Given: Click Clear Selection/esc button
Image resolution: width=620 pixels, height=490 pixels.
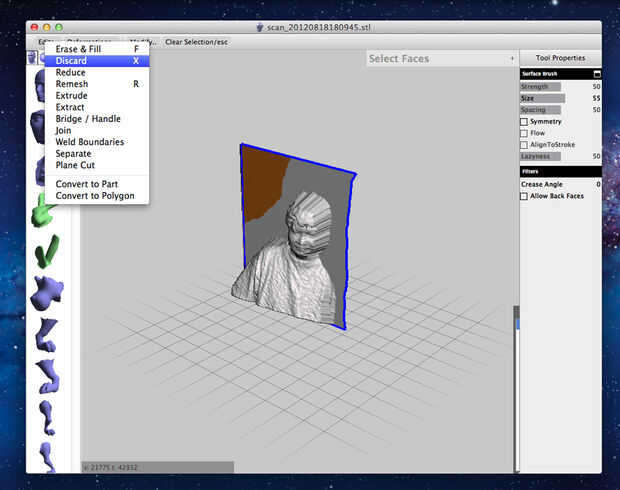Looking at the screenshot, I should [x=197, y=42].
